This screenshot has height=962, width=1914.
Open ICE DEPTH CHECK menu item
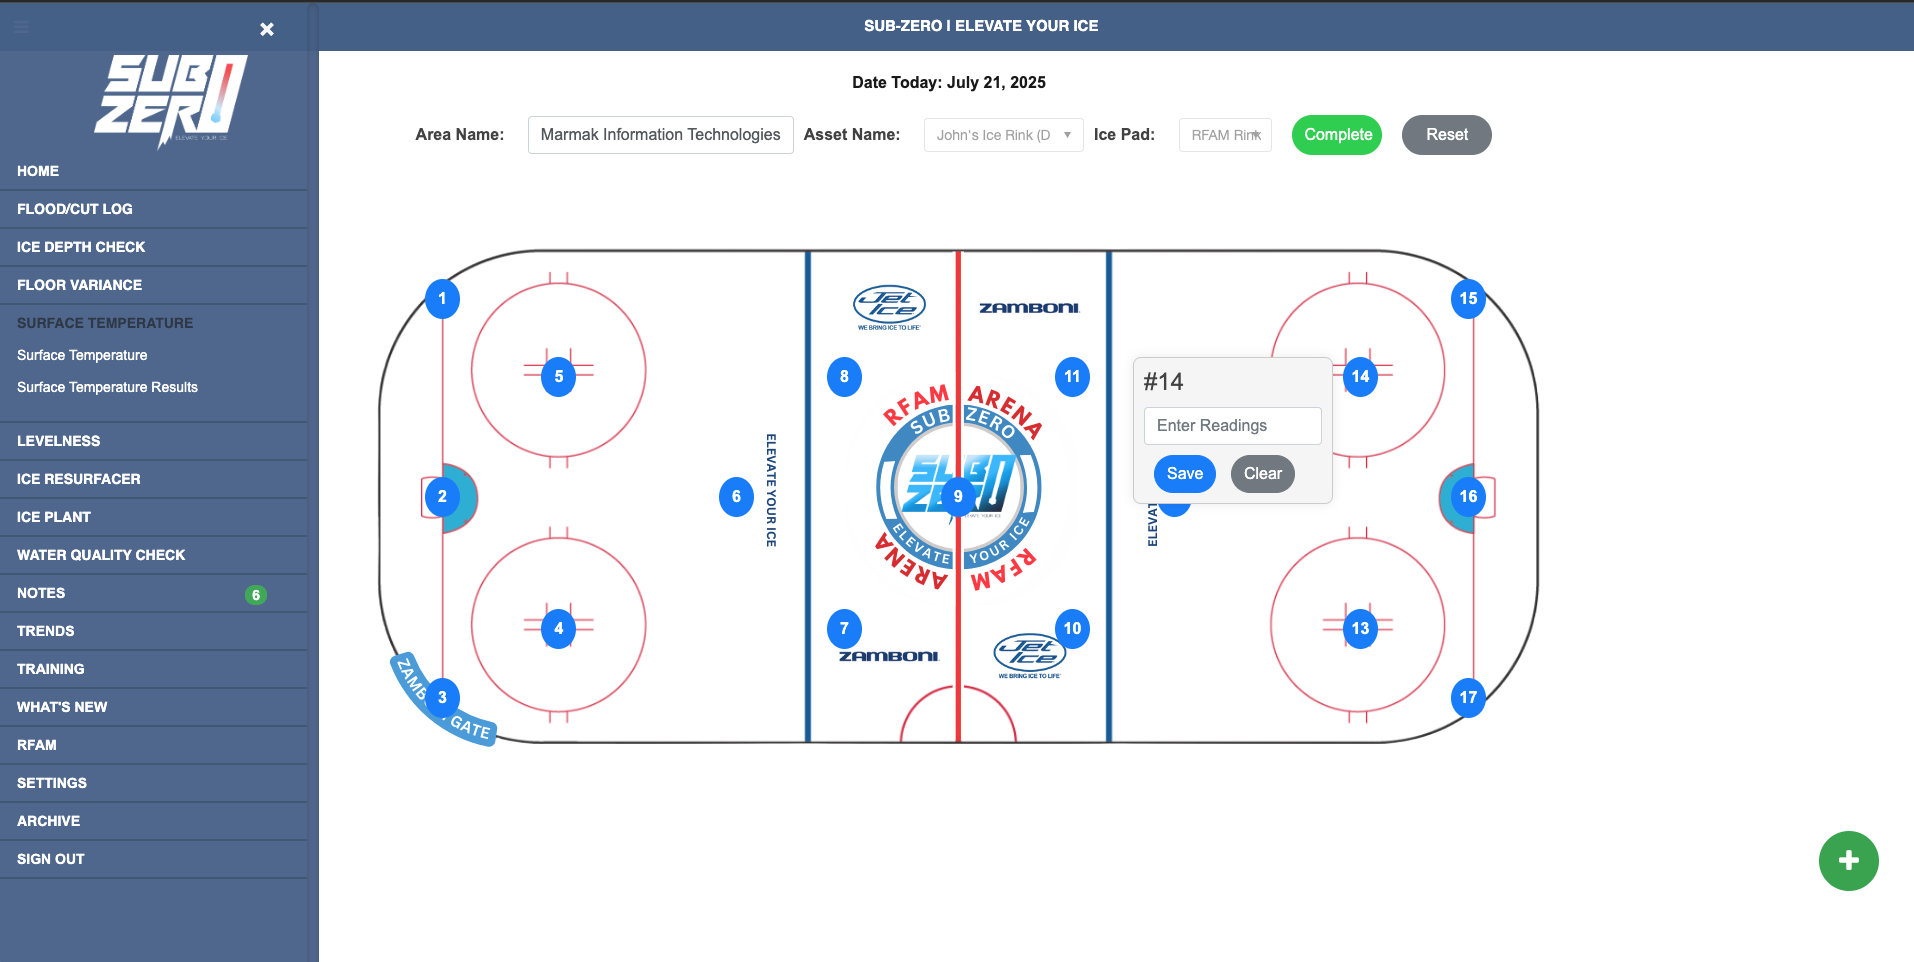(154, 247)
